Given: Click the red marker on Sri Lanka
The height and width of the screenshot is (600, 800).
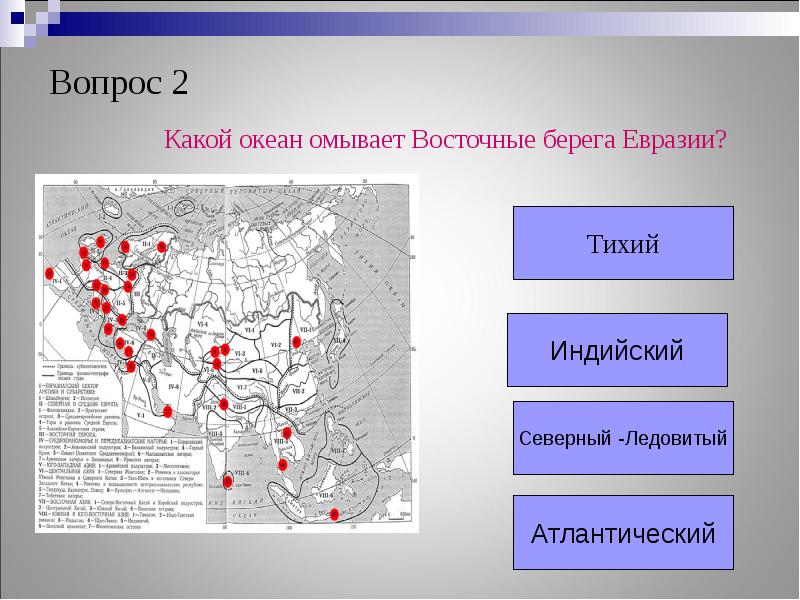Looking at the screenshot, I should [x=229, y=481].
